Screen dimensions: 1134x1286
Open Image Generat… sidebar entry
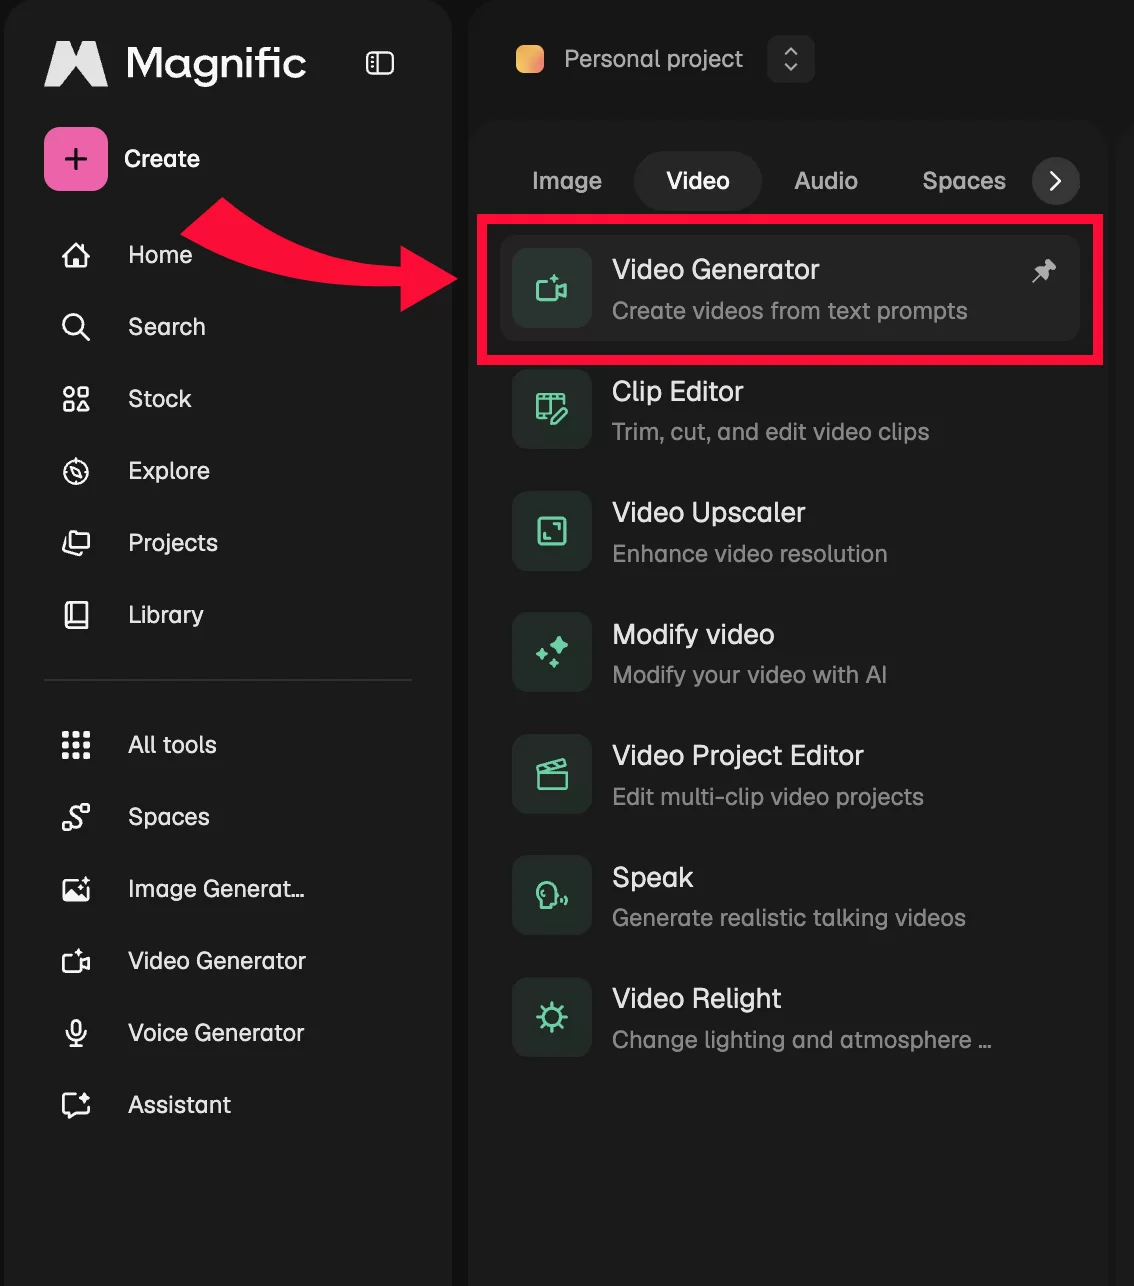(x=216, y=889)
